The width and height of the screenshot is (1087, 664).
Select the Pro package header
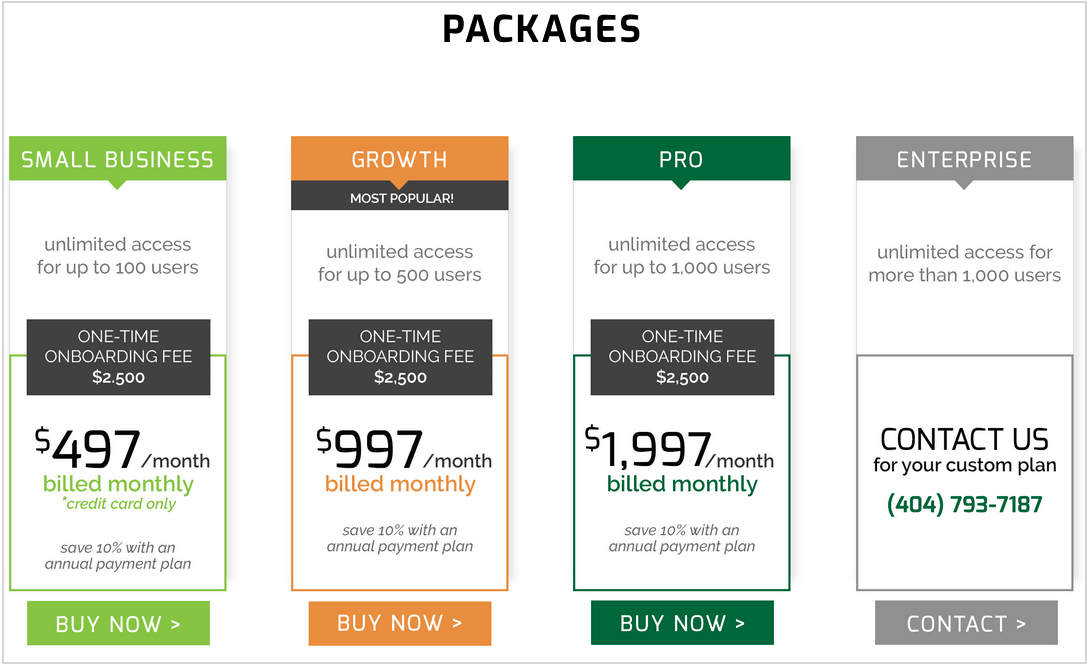682,159
